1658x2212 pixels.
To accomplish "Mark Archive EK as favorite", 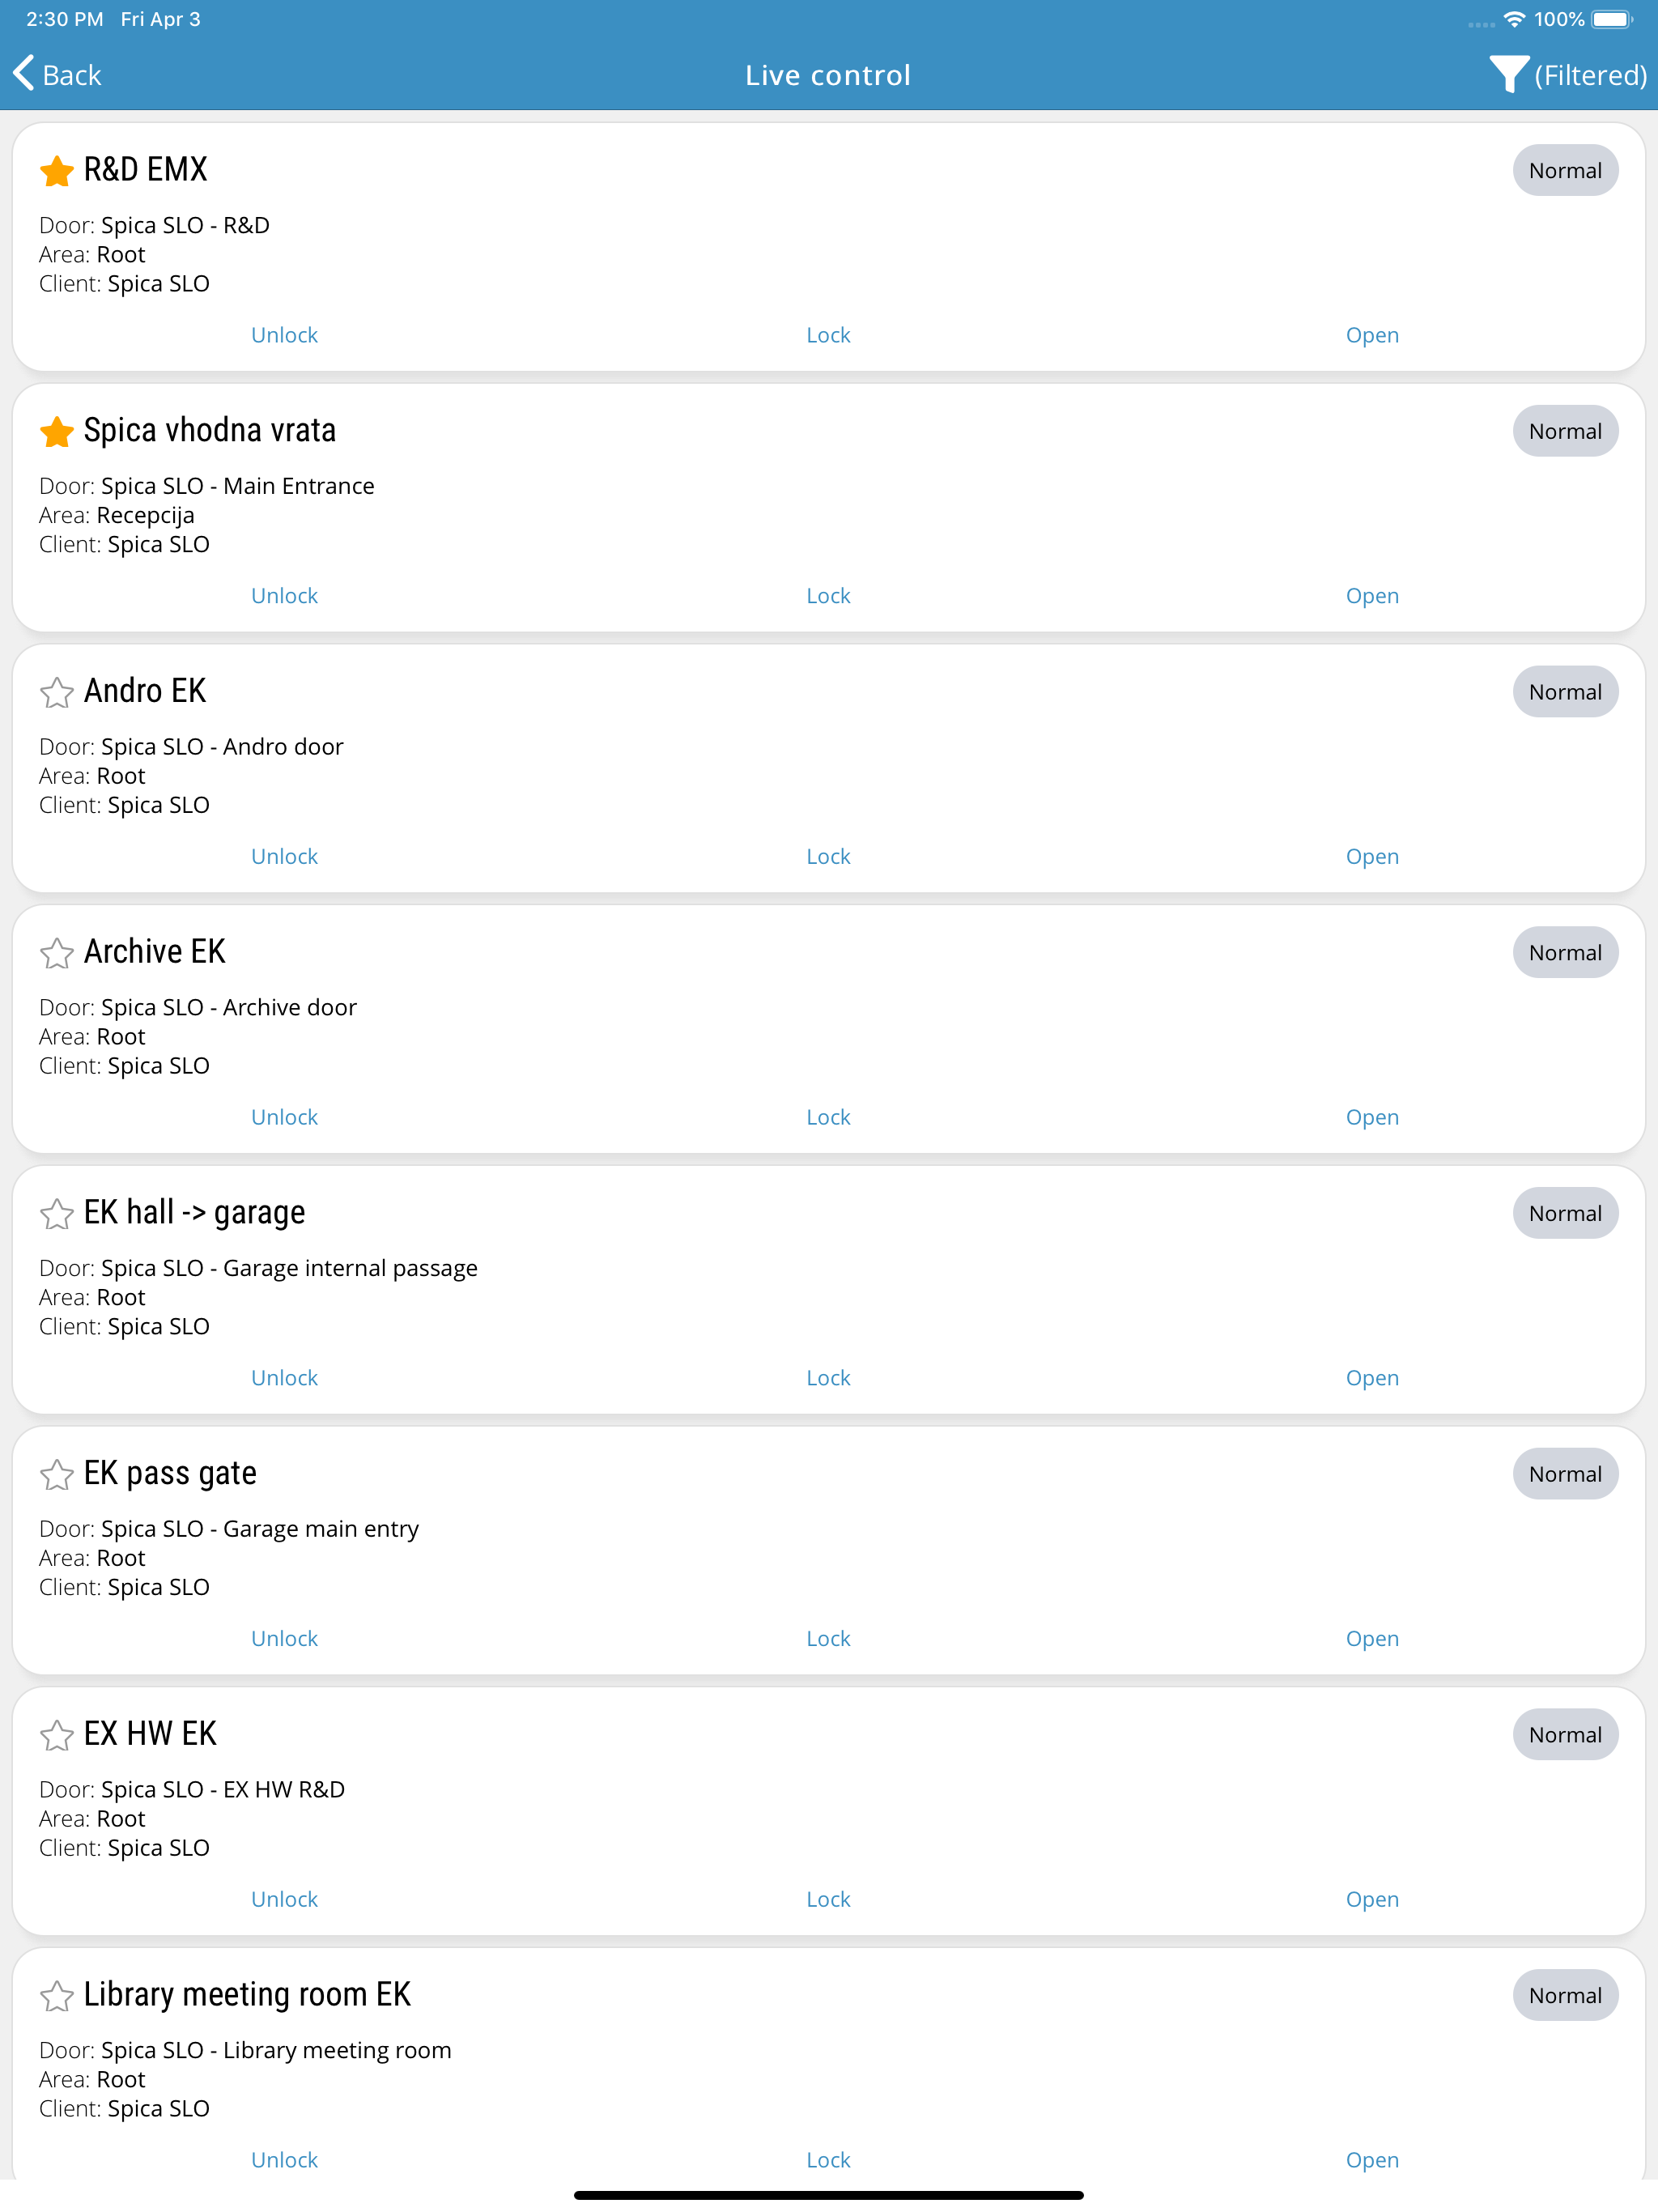I will [57, 953].
